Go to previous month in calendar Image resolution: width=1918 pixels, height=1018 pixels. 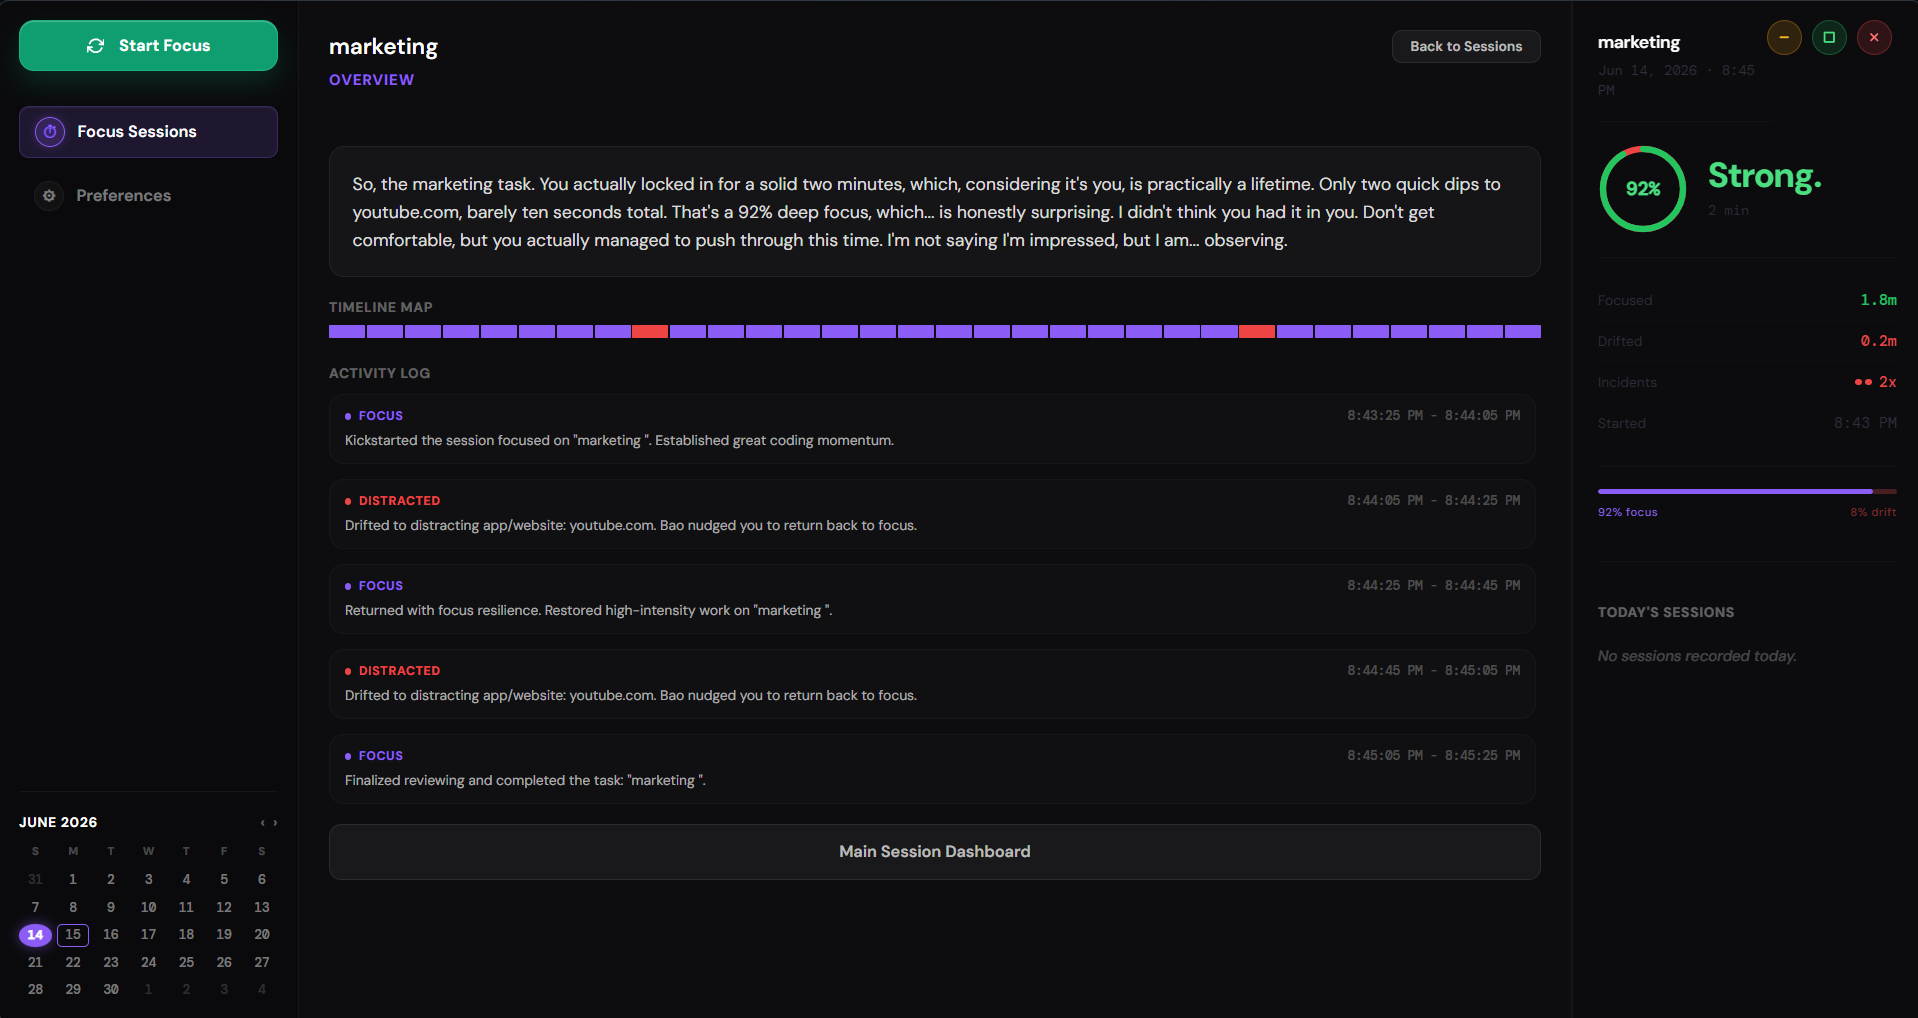[262, 823]
